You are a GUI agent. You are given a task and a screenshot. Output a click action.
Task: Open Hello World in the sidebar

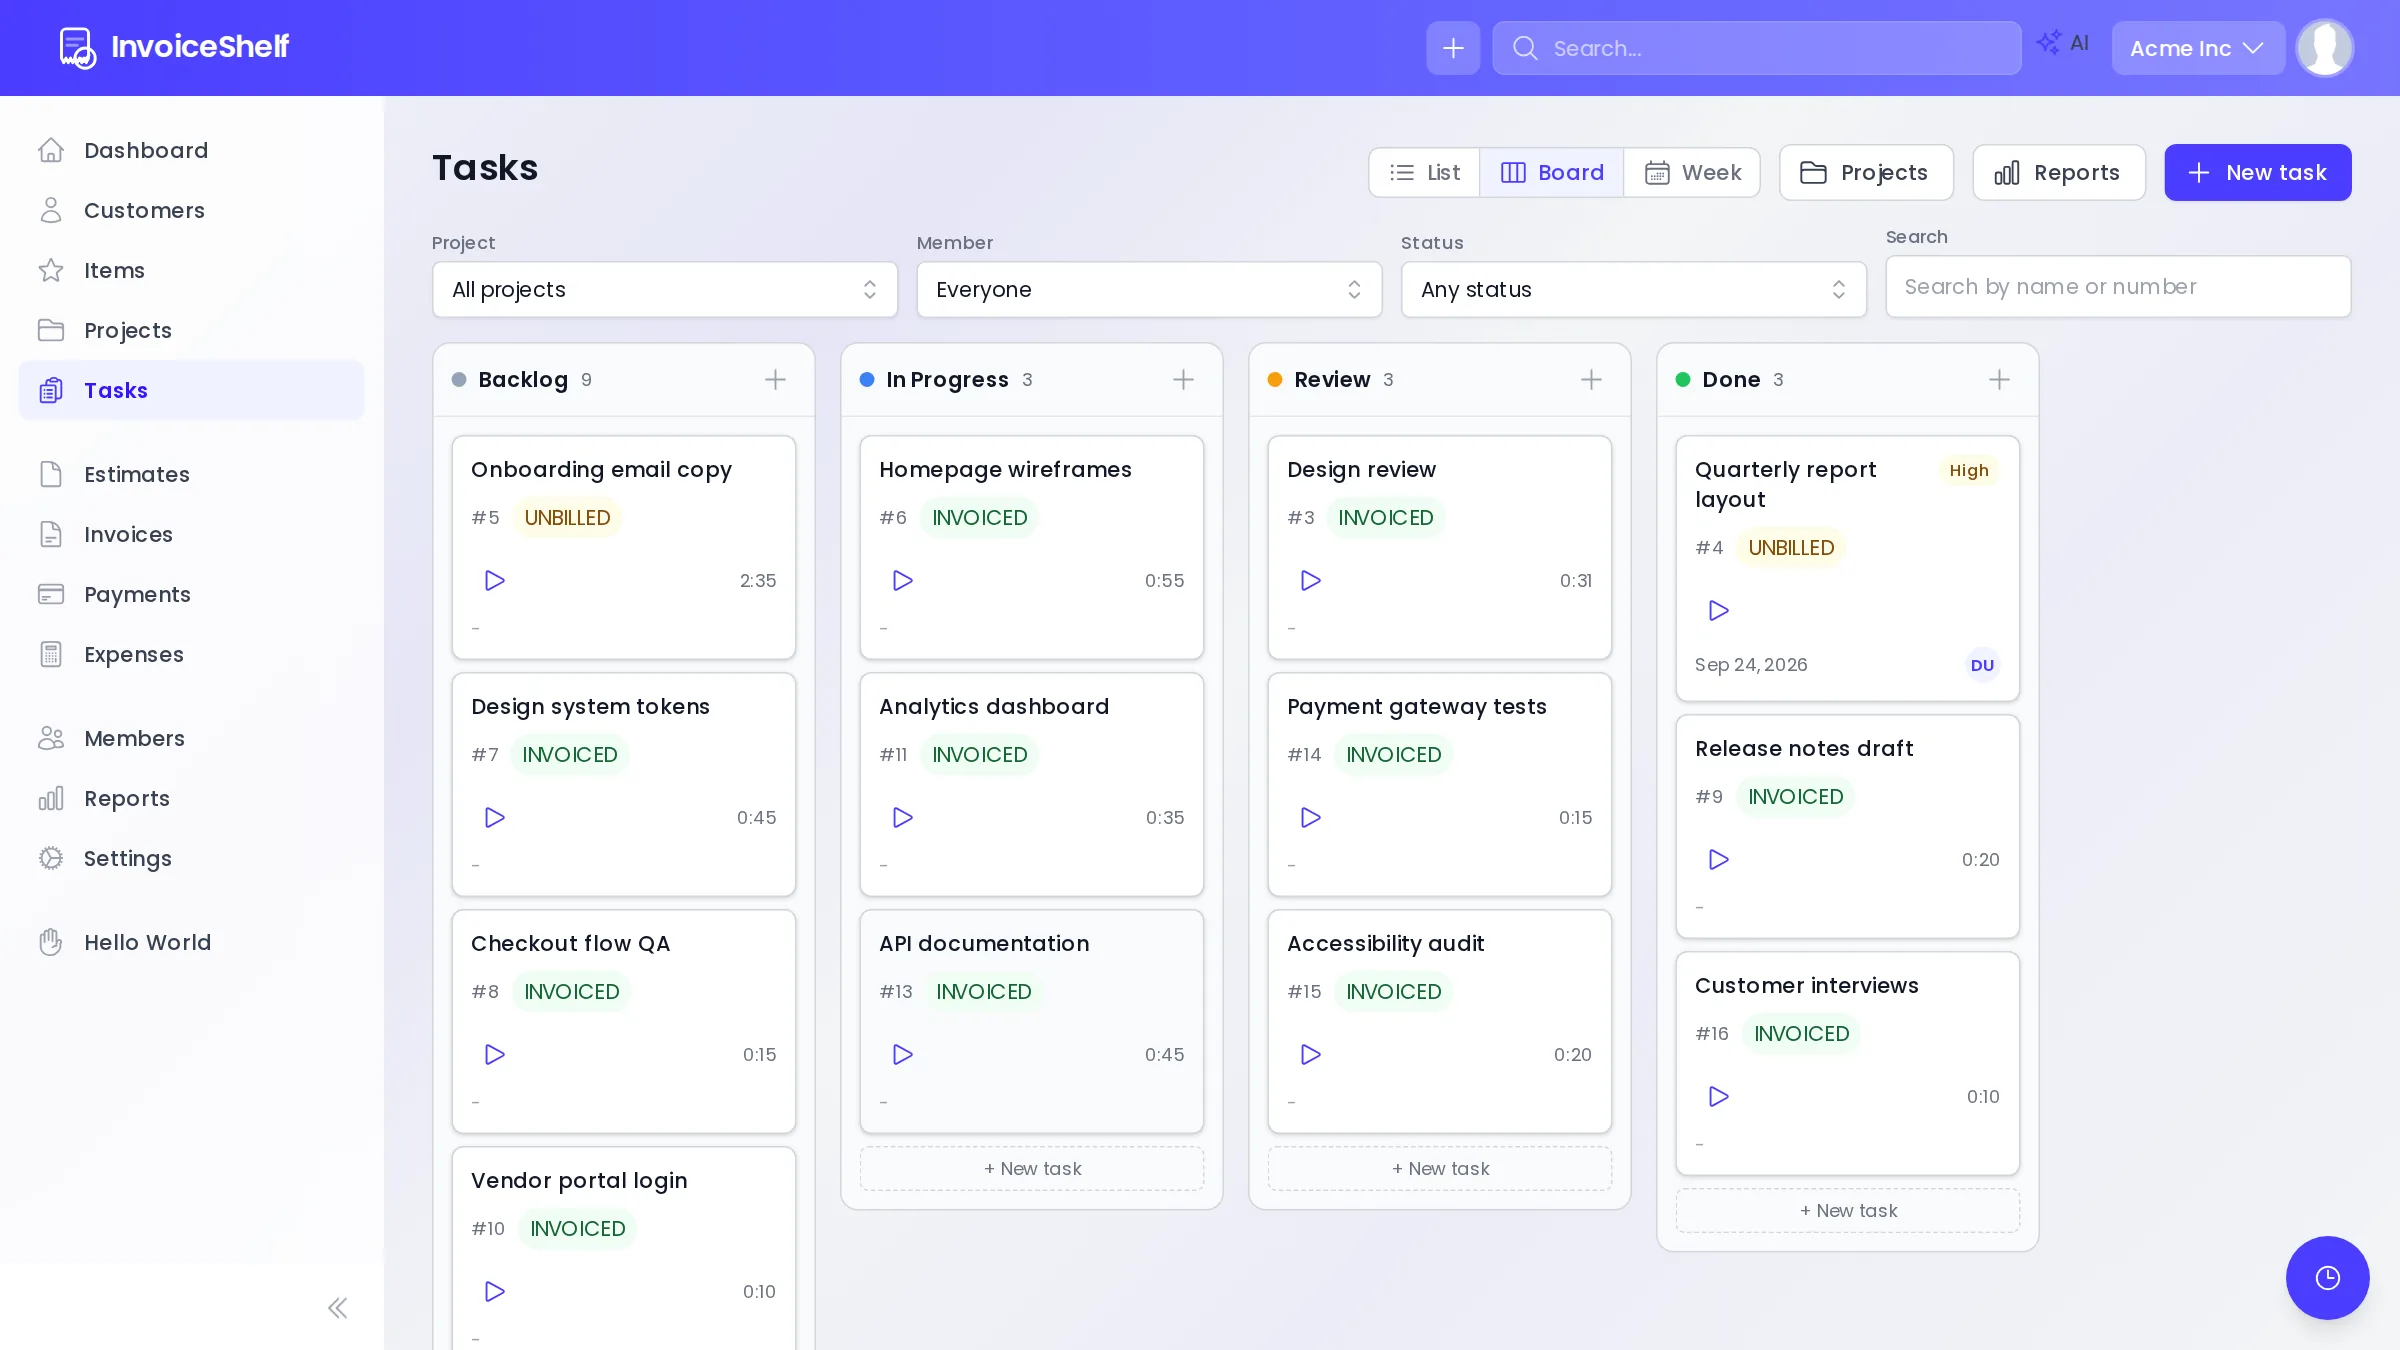pyautogui.click(x=192, y=942)
